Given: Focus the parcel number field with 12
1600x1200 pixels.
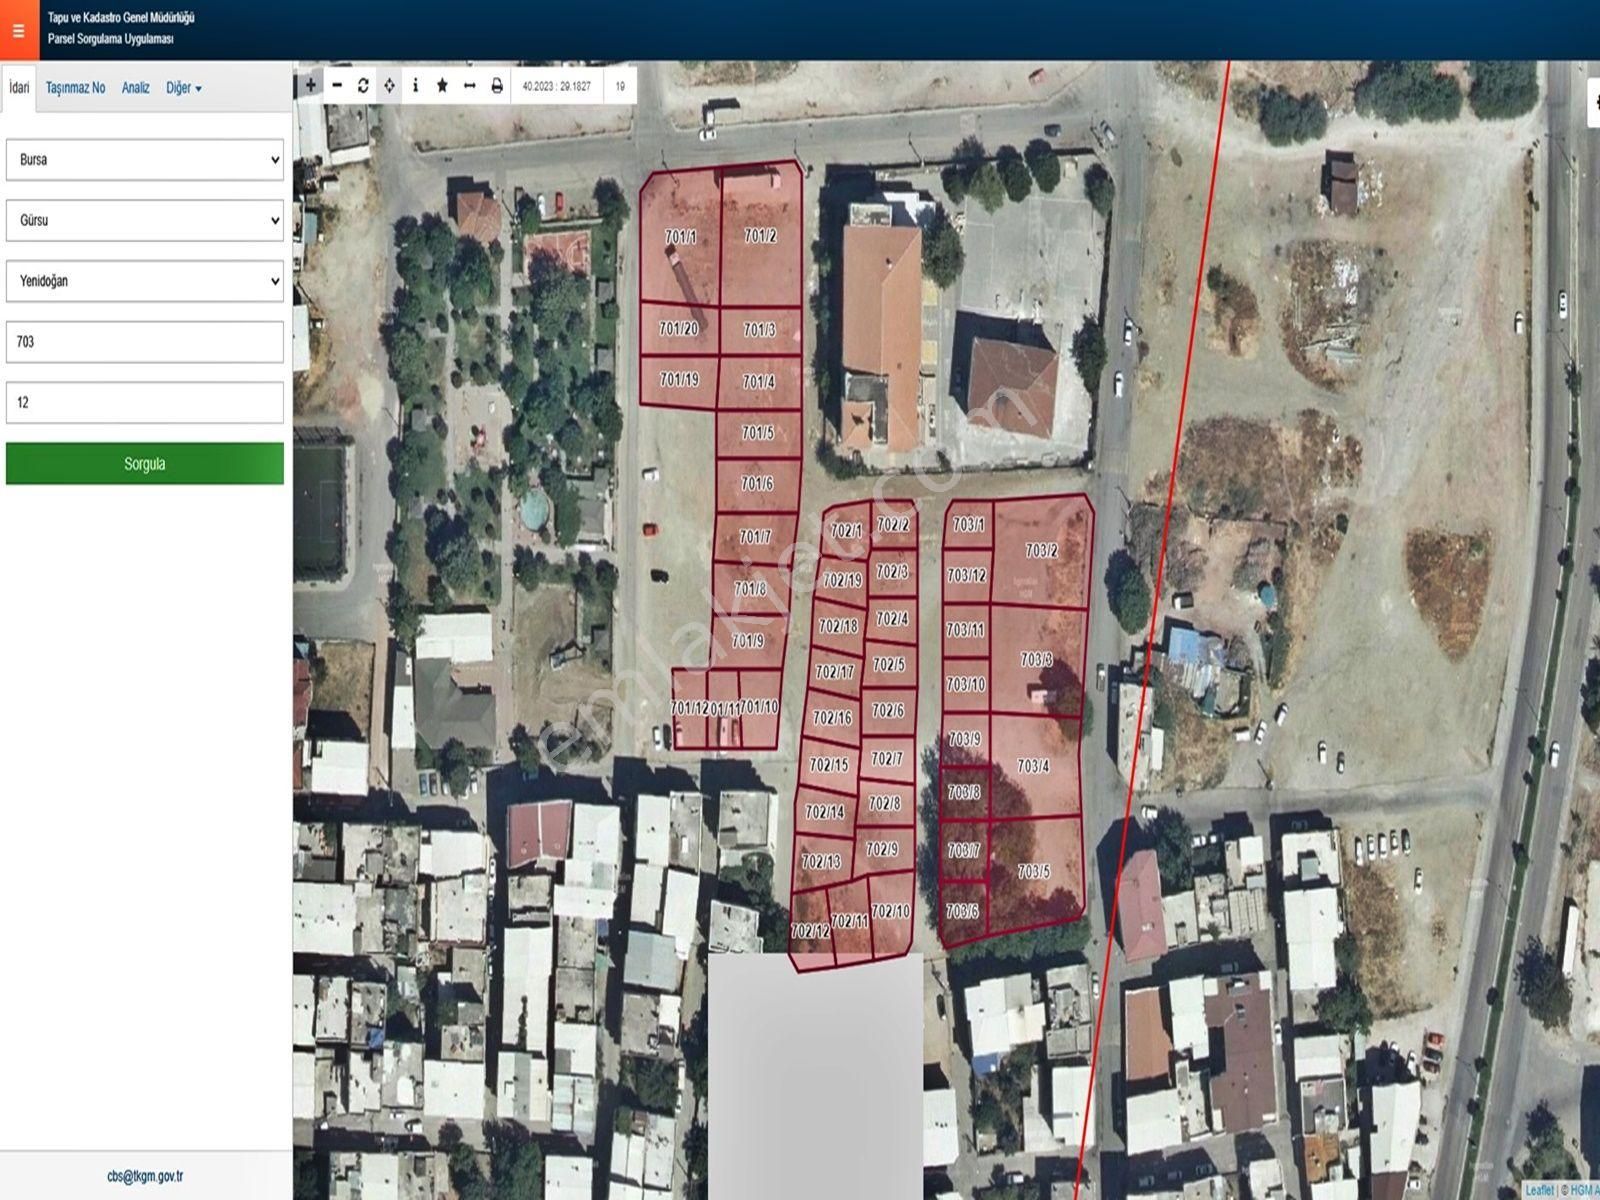Looking at the screenshot, I should (x=145, y=402).
